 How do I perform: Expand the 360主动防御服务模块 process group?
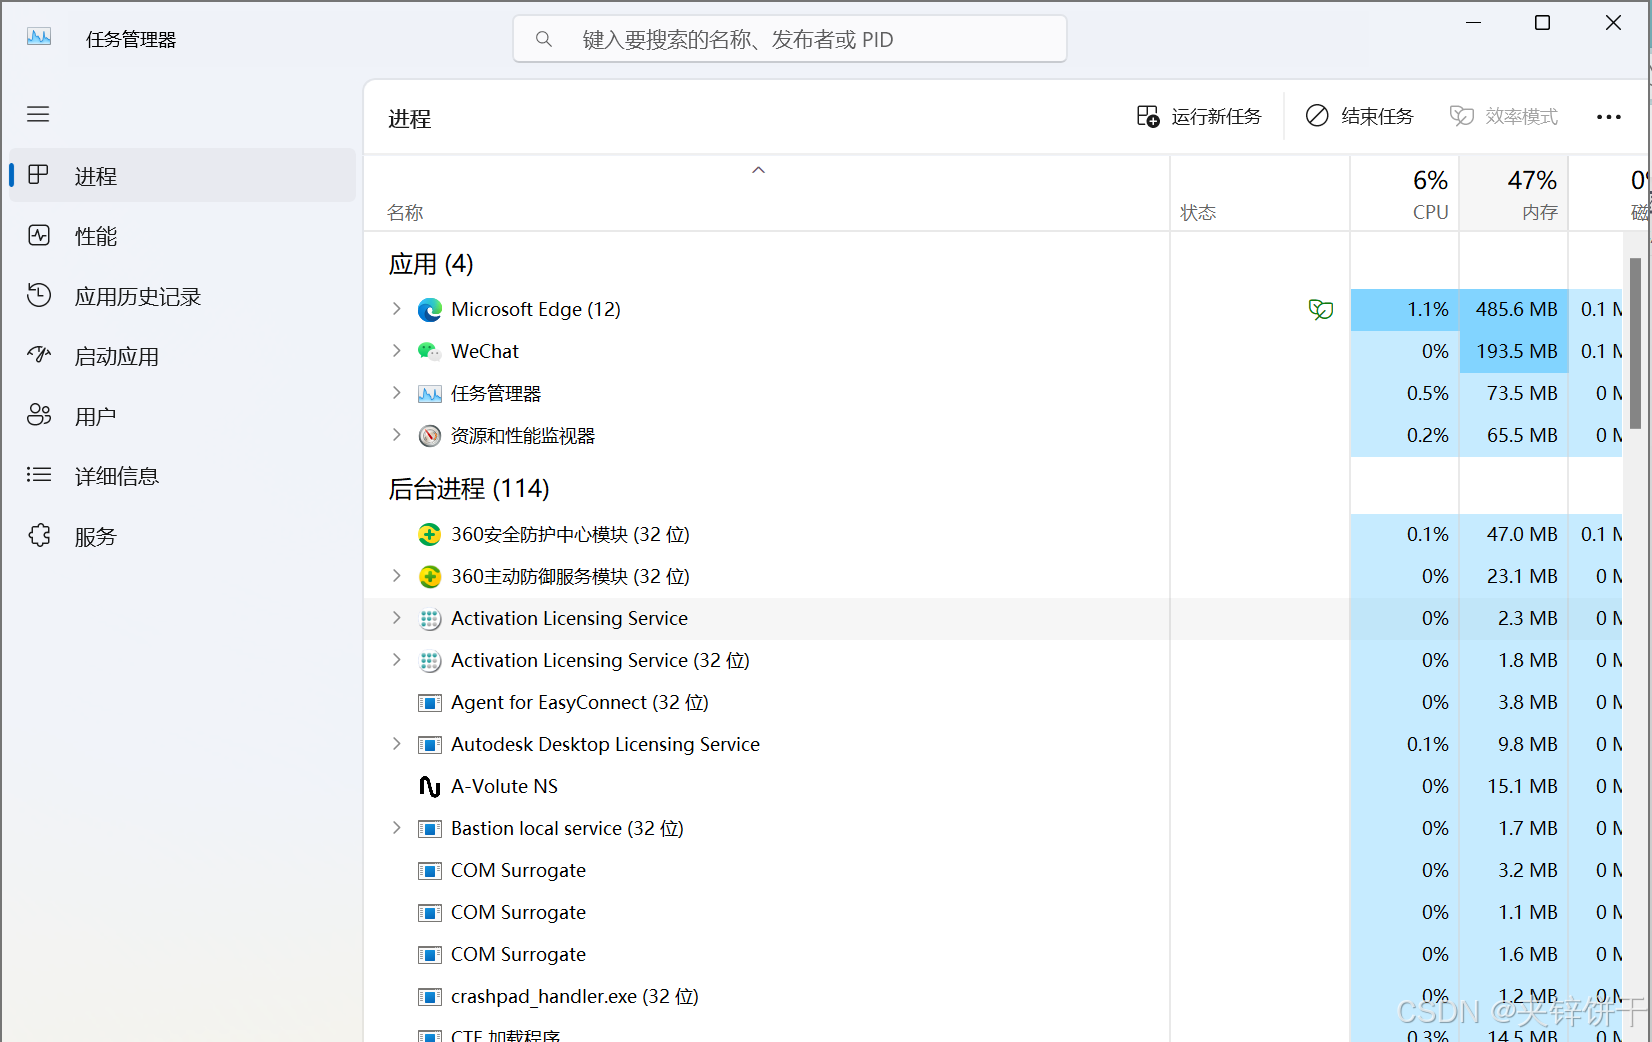pos(397,576)
